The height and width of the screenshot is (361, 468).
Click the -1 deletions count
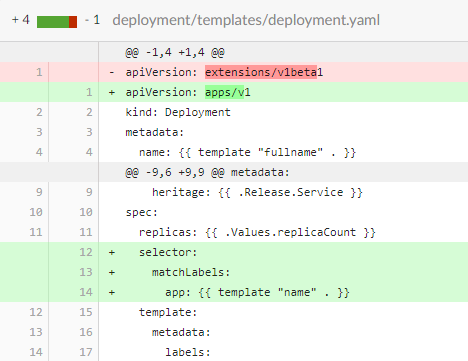(x=92, y=20)
